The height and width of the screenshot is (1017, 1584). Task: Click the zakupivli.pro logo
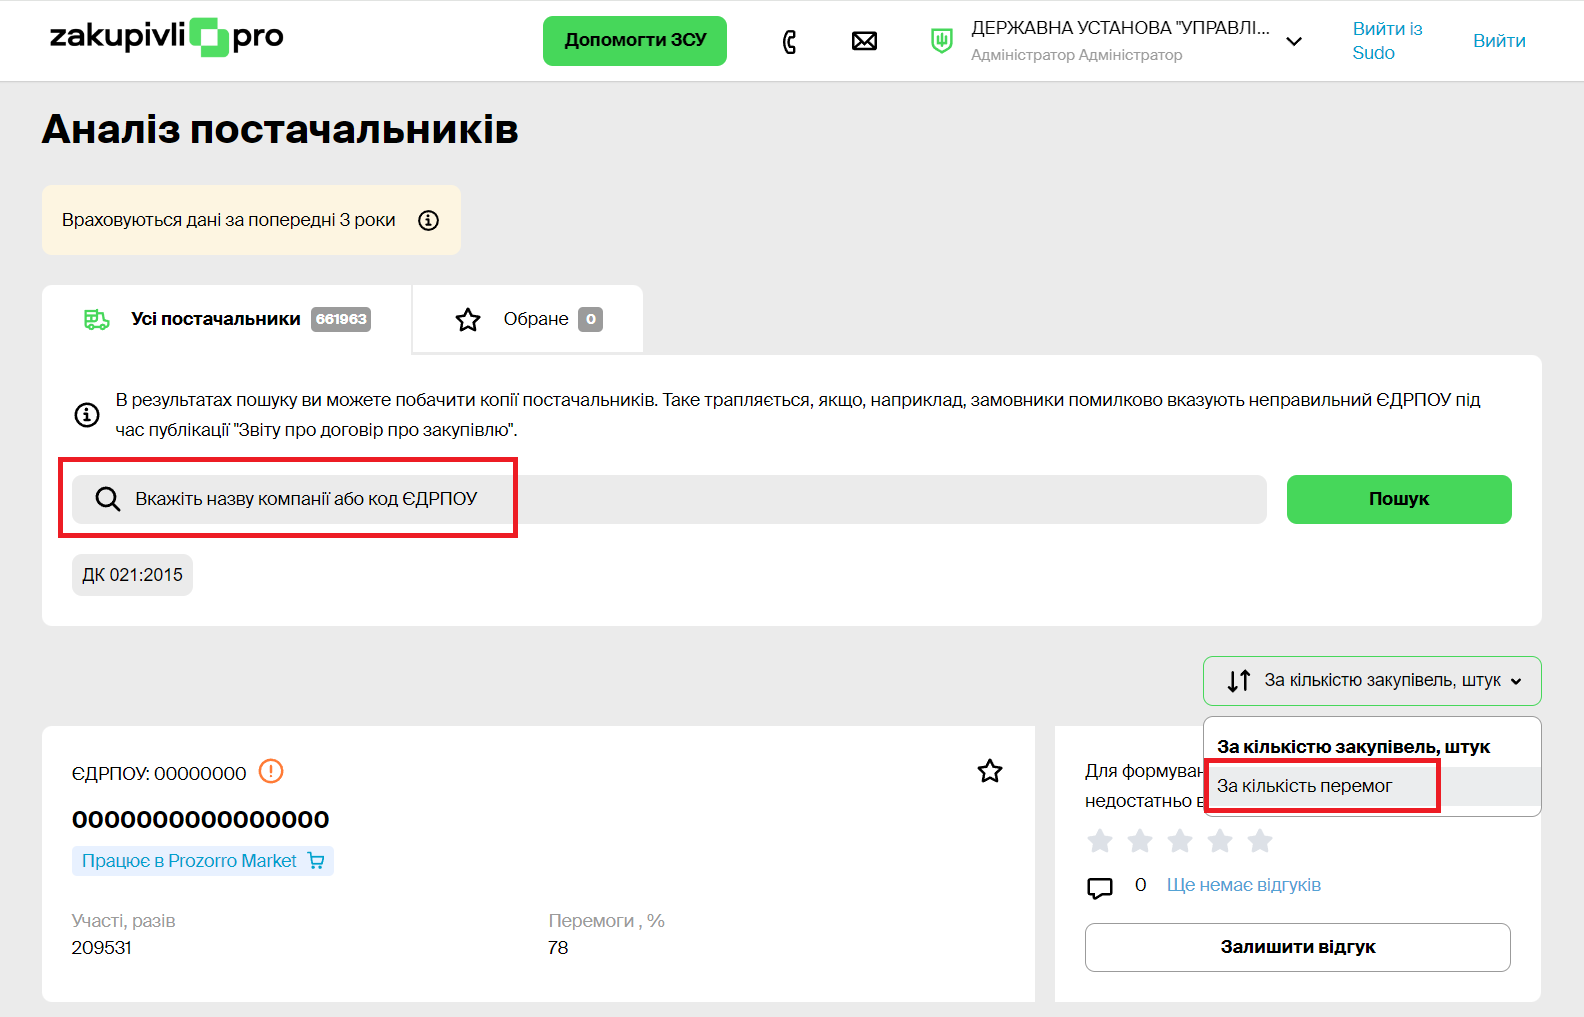[x=167, y=37]
